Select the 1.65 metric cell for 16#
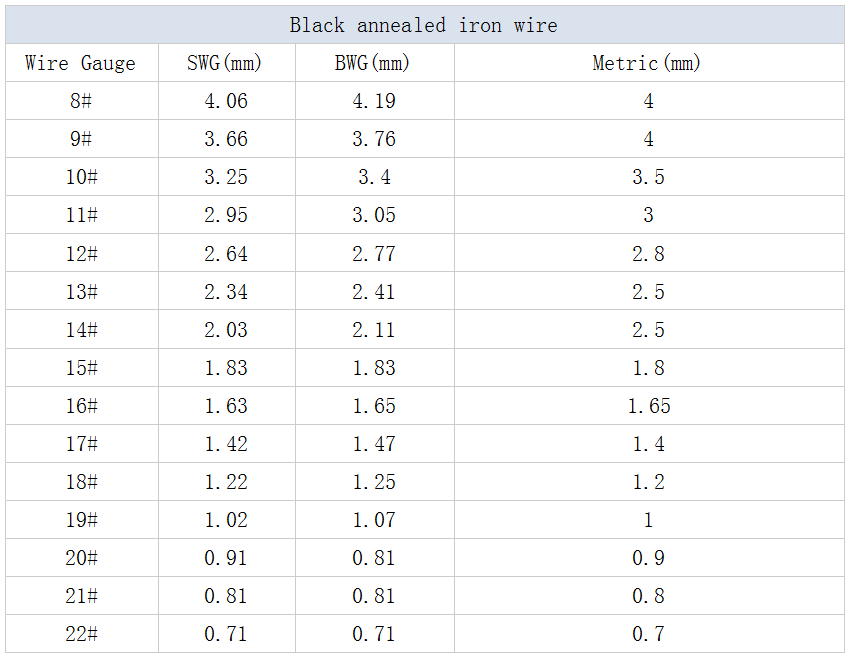The height and width of the screenshot is (660, 850). [648, 406]
